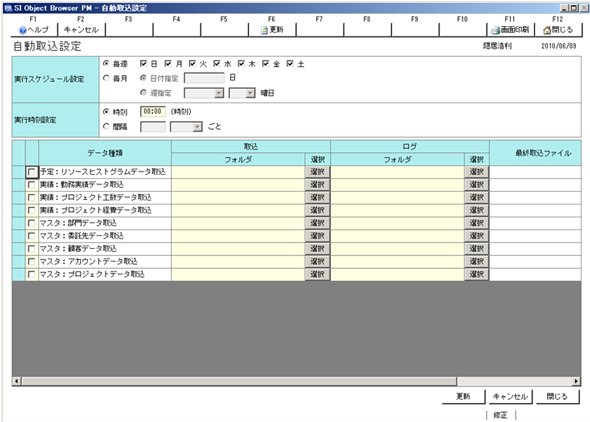This screenshot has width=590, height=422.
Task: Click ログ 選択 button for 委託先データ row
Action: (476, 236)
